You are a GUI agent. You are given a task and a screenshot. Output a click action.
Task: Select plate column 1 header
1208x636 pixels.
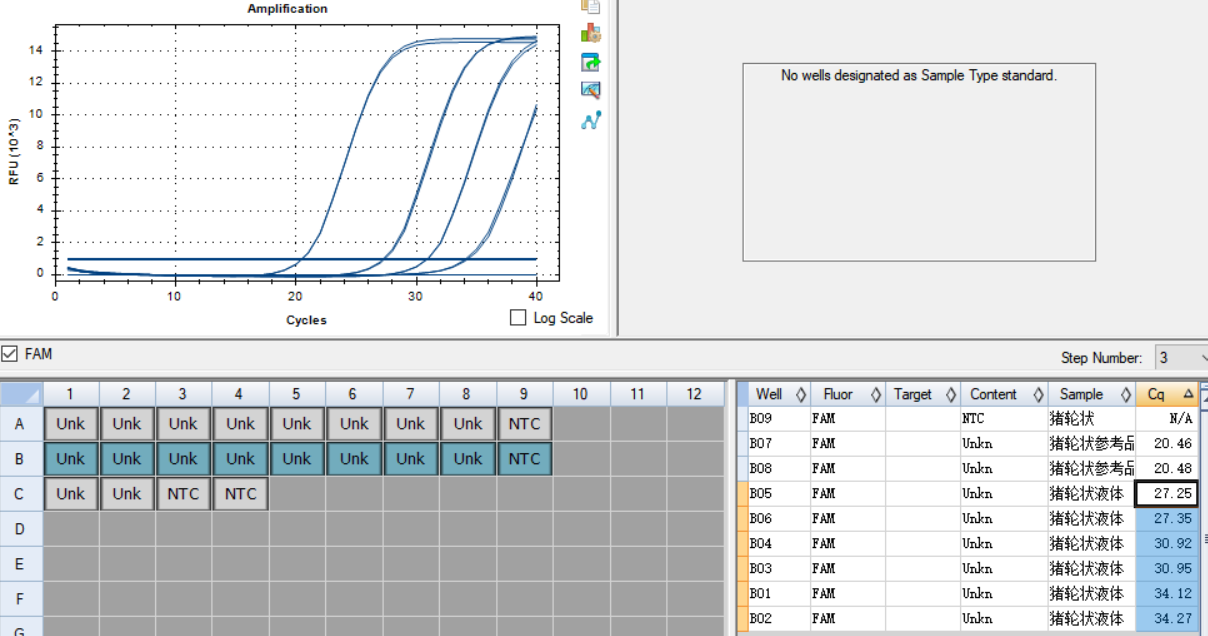tap(70, 394)
